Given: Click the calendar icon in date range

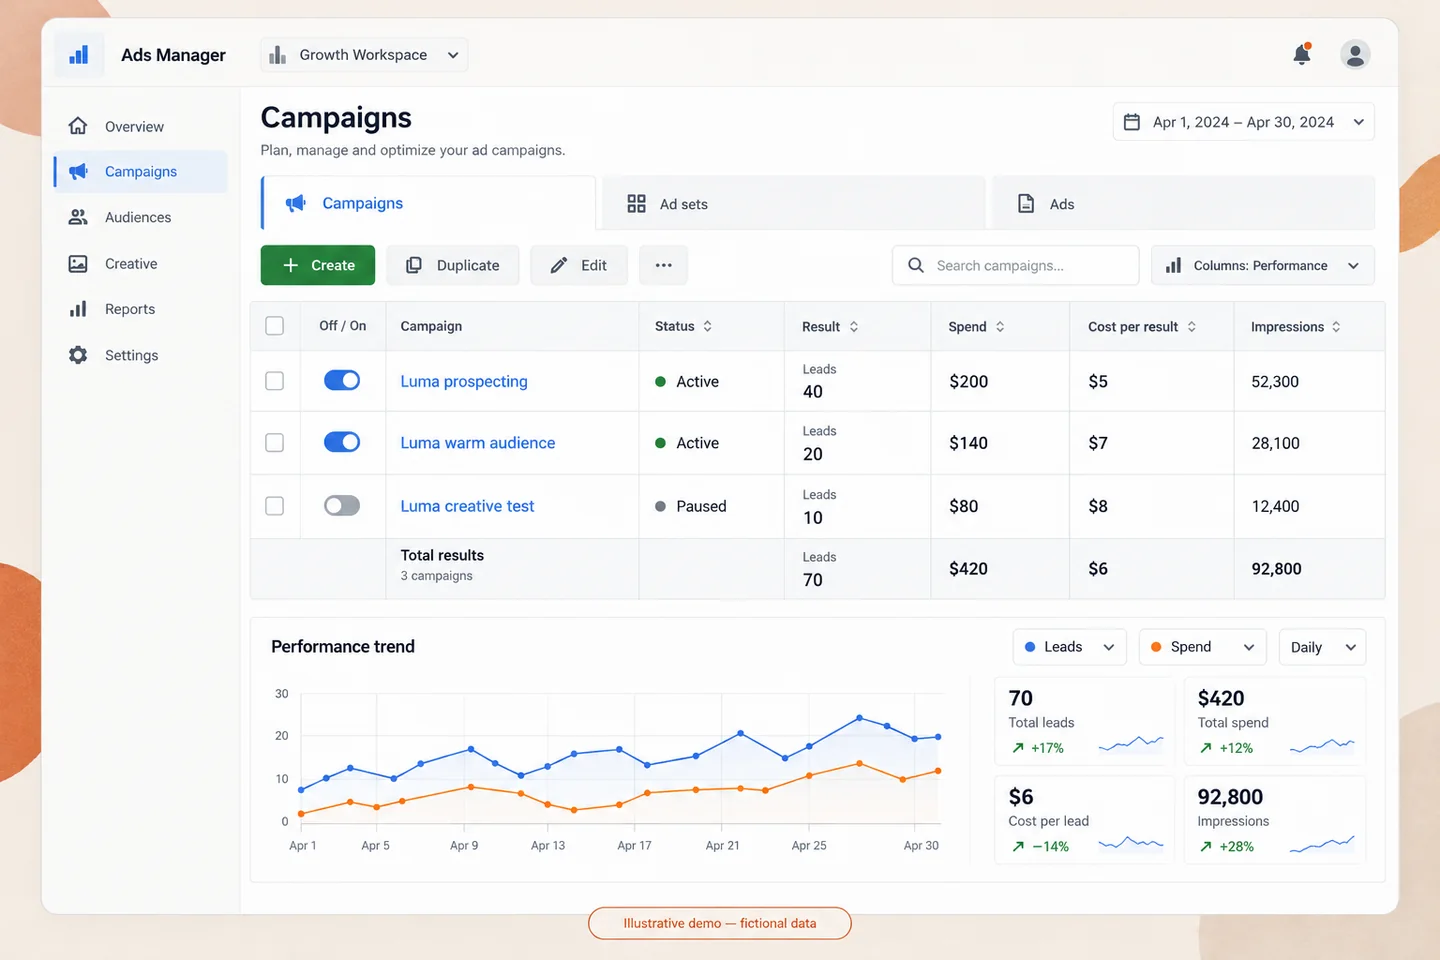Looking at the screenshot, I should 1132,122.
